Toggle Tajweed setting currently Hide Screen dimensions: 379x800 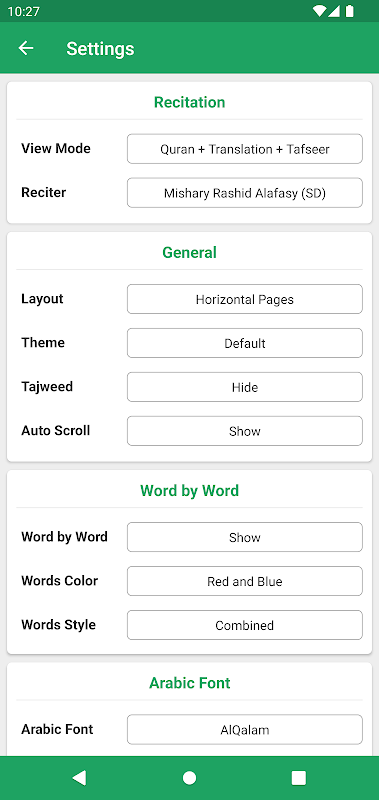click(245, 387)
